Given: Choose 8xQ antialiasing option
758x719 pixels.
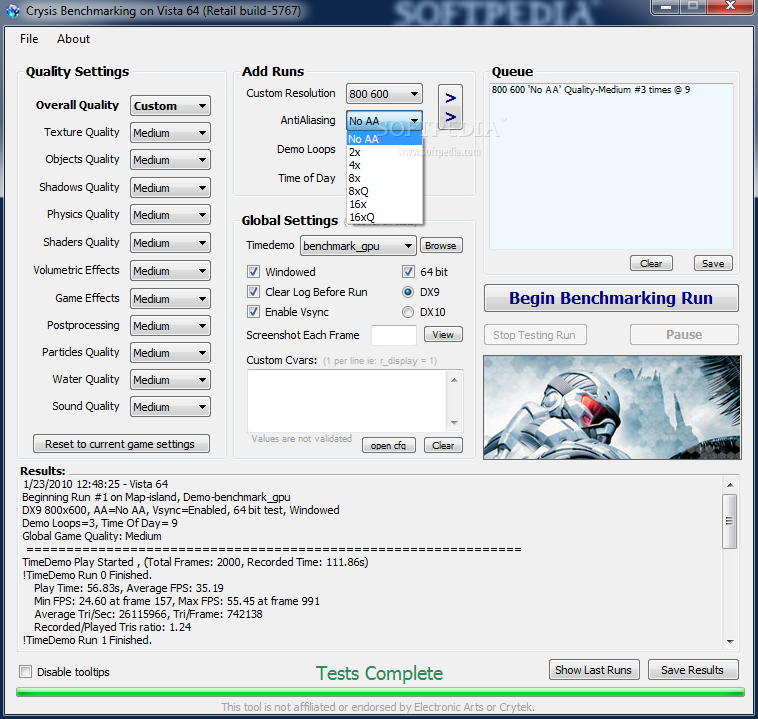Looking at the screenshot, I should [385, 191].
